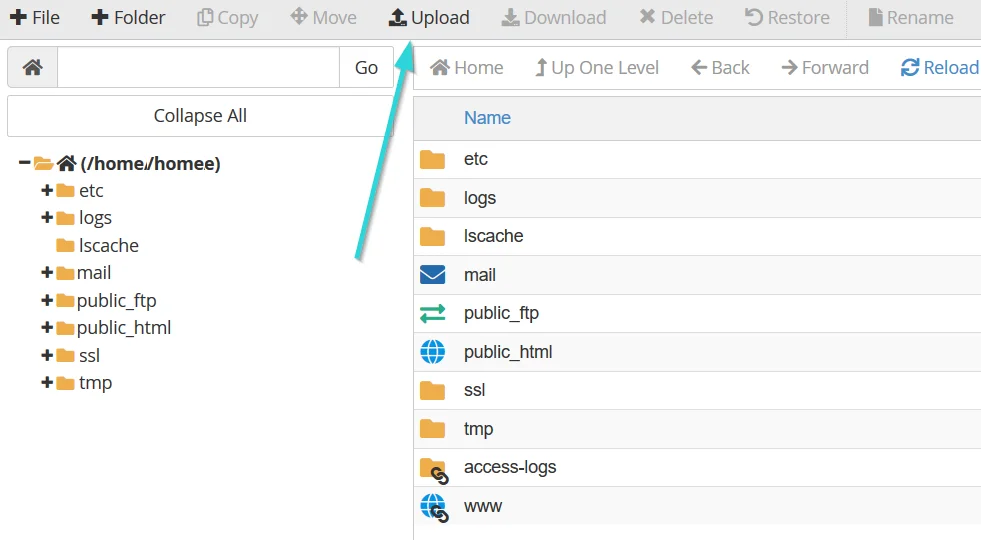Create a new file with + File

click(x=35, y=18)
